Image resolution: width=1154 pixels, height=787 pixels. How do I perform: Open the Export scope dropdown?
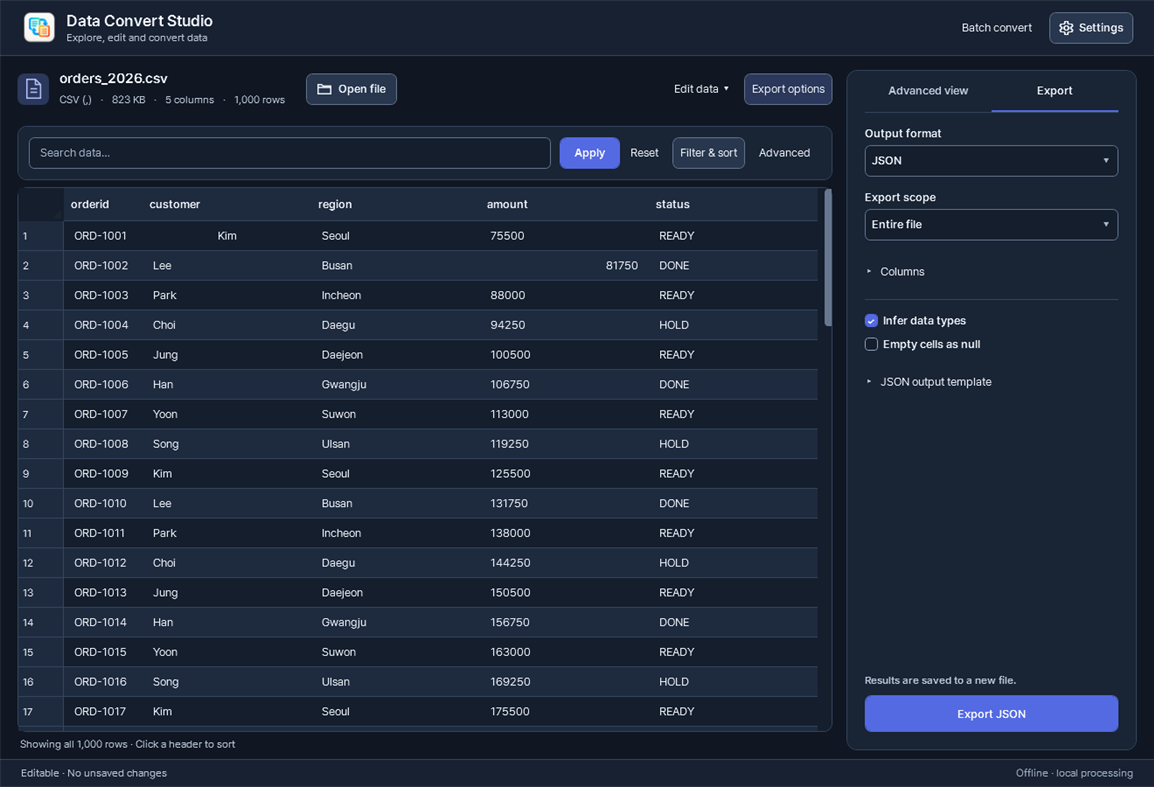pyautogui.click(x=991, y=225)
